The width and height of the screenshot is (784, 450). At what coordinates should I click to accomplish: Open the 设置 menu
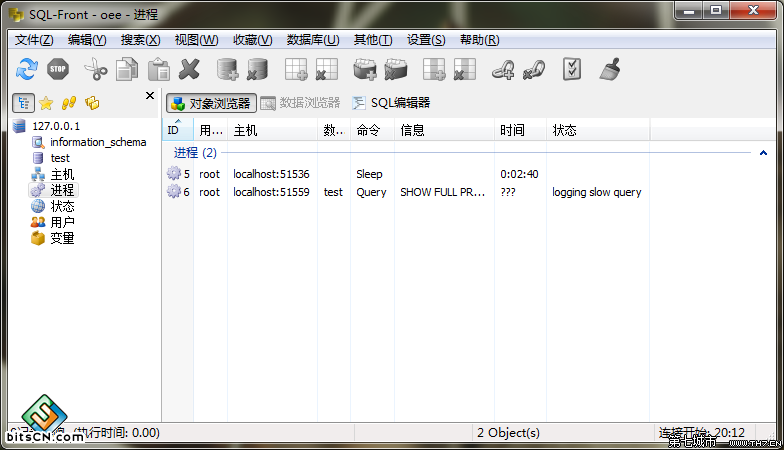pos(426,40)
